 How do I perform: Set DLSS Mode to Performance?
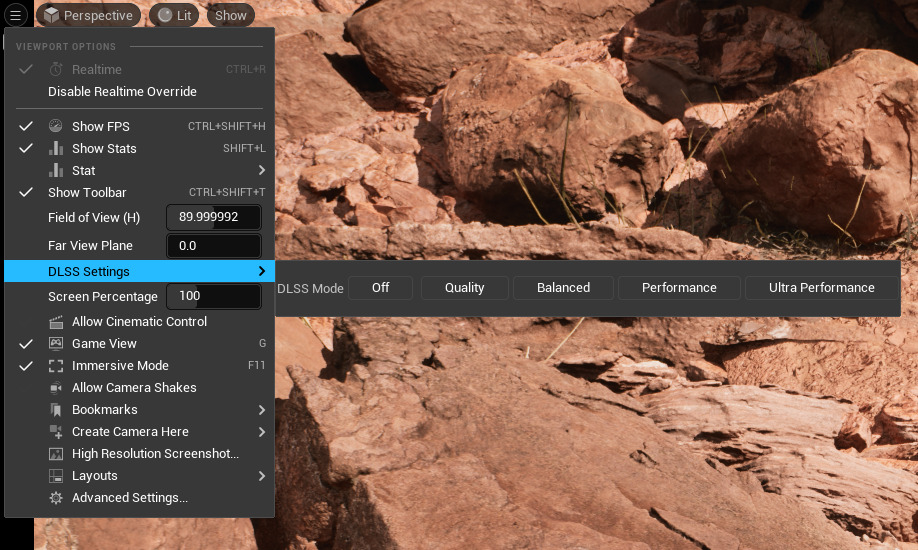679,288
